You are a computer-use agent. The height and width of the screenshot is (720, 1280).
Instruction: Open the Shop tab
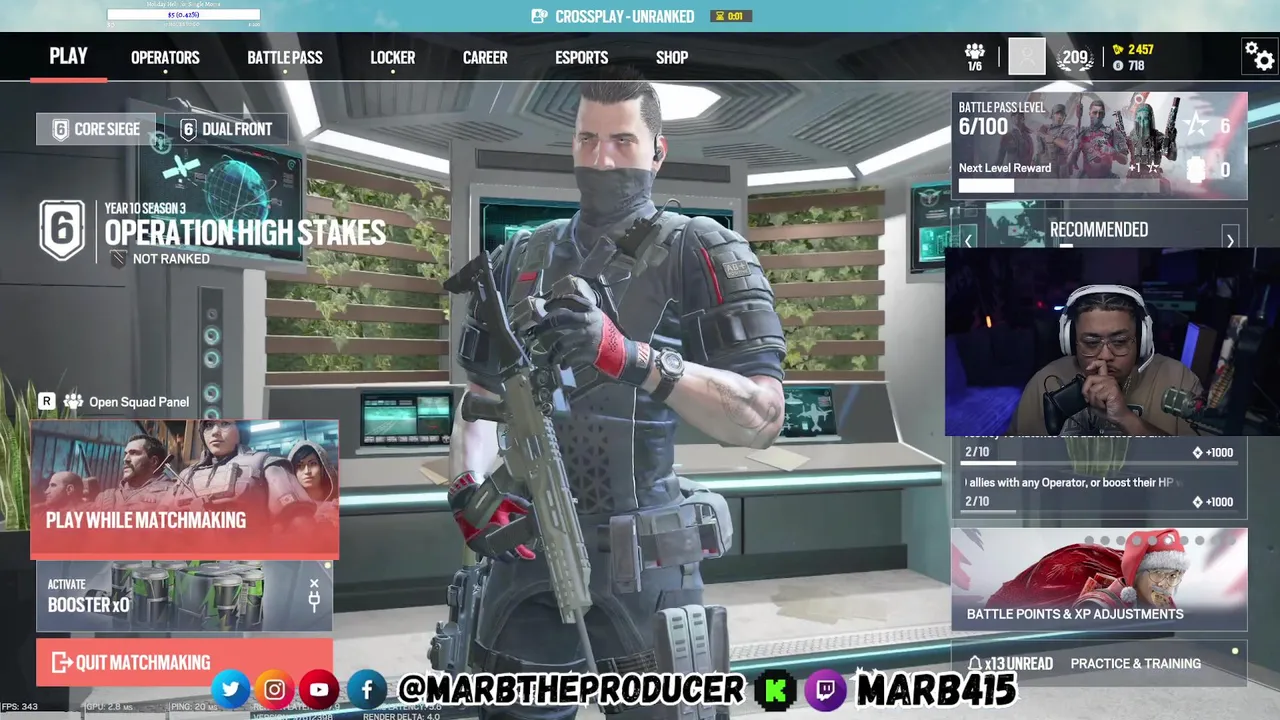[672, 58]
